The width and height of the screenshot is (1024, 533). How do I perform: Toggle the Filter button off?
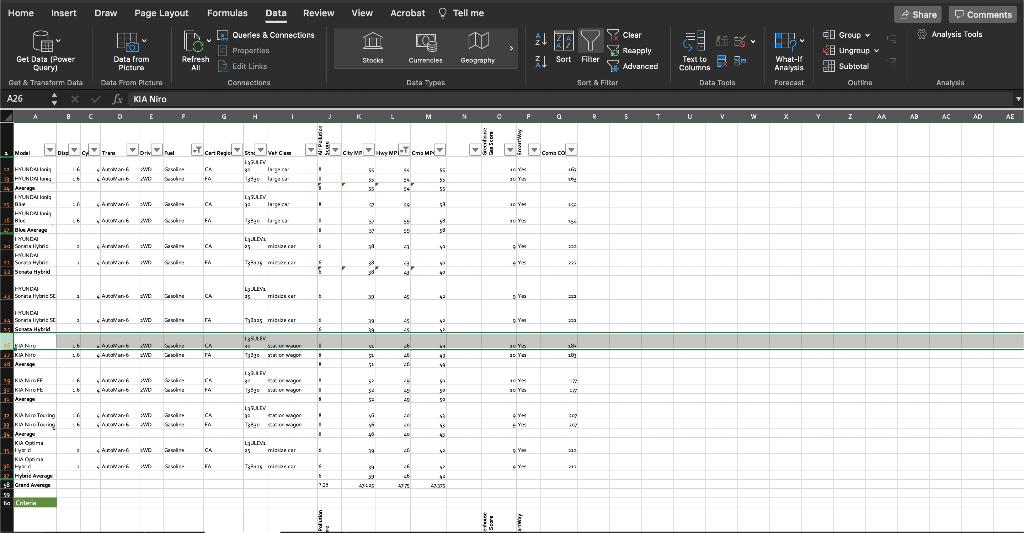click(590, 47)
